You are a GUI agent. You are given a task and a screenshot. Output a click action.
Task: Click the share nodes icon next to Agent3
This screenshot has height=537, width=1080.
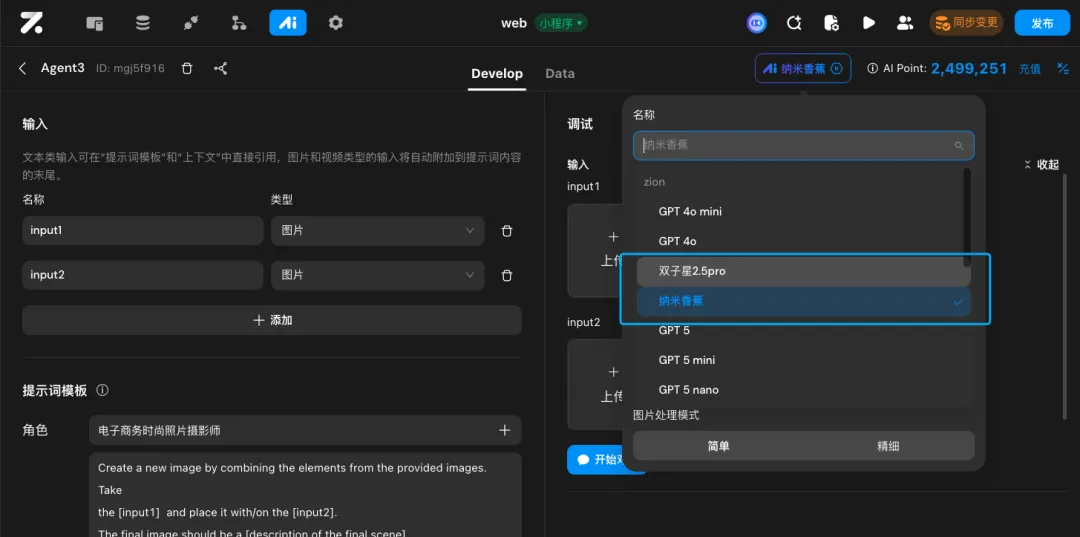pyautogui.click(x=220, y=68)
